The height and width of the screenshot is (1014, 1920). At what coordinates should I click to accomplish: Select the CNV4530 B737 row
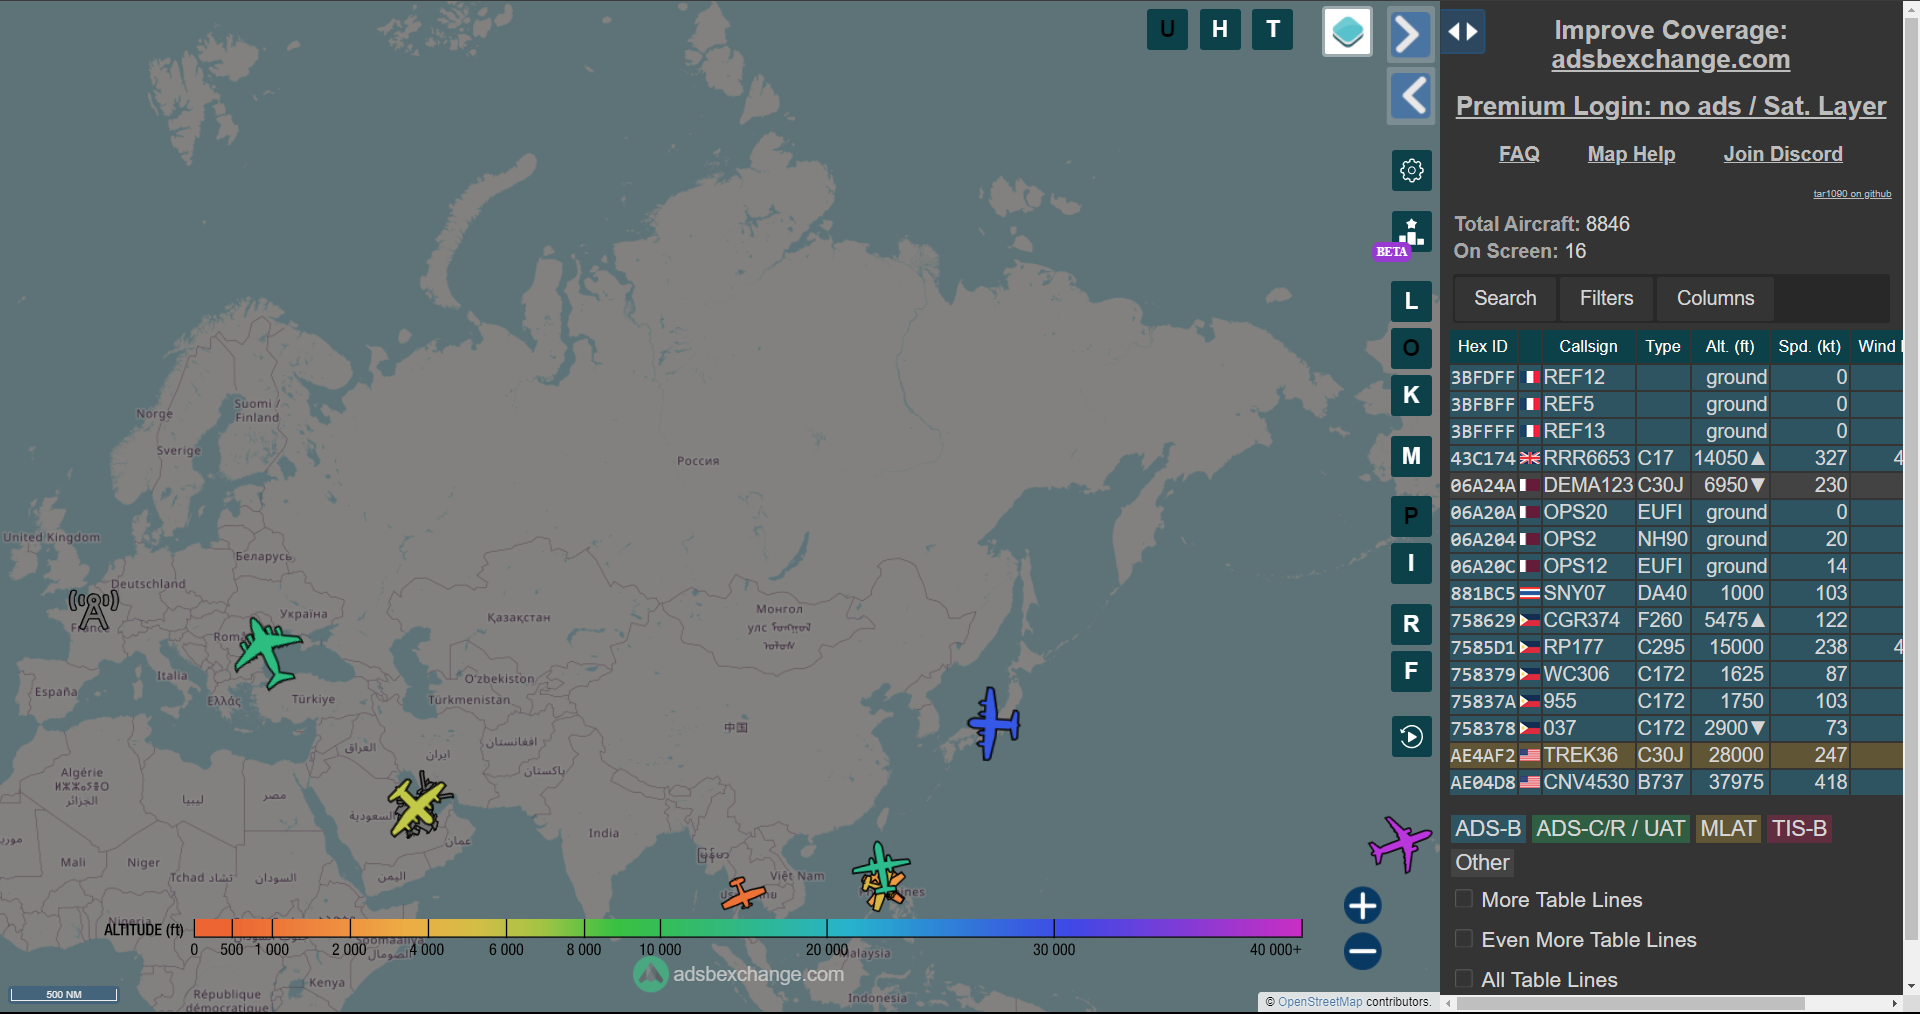point(1676,782)
